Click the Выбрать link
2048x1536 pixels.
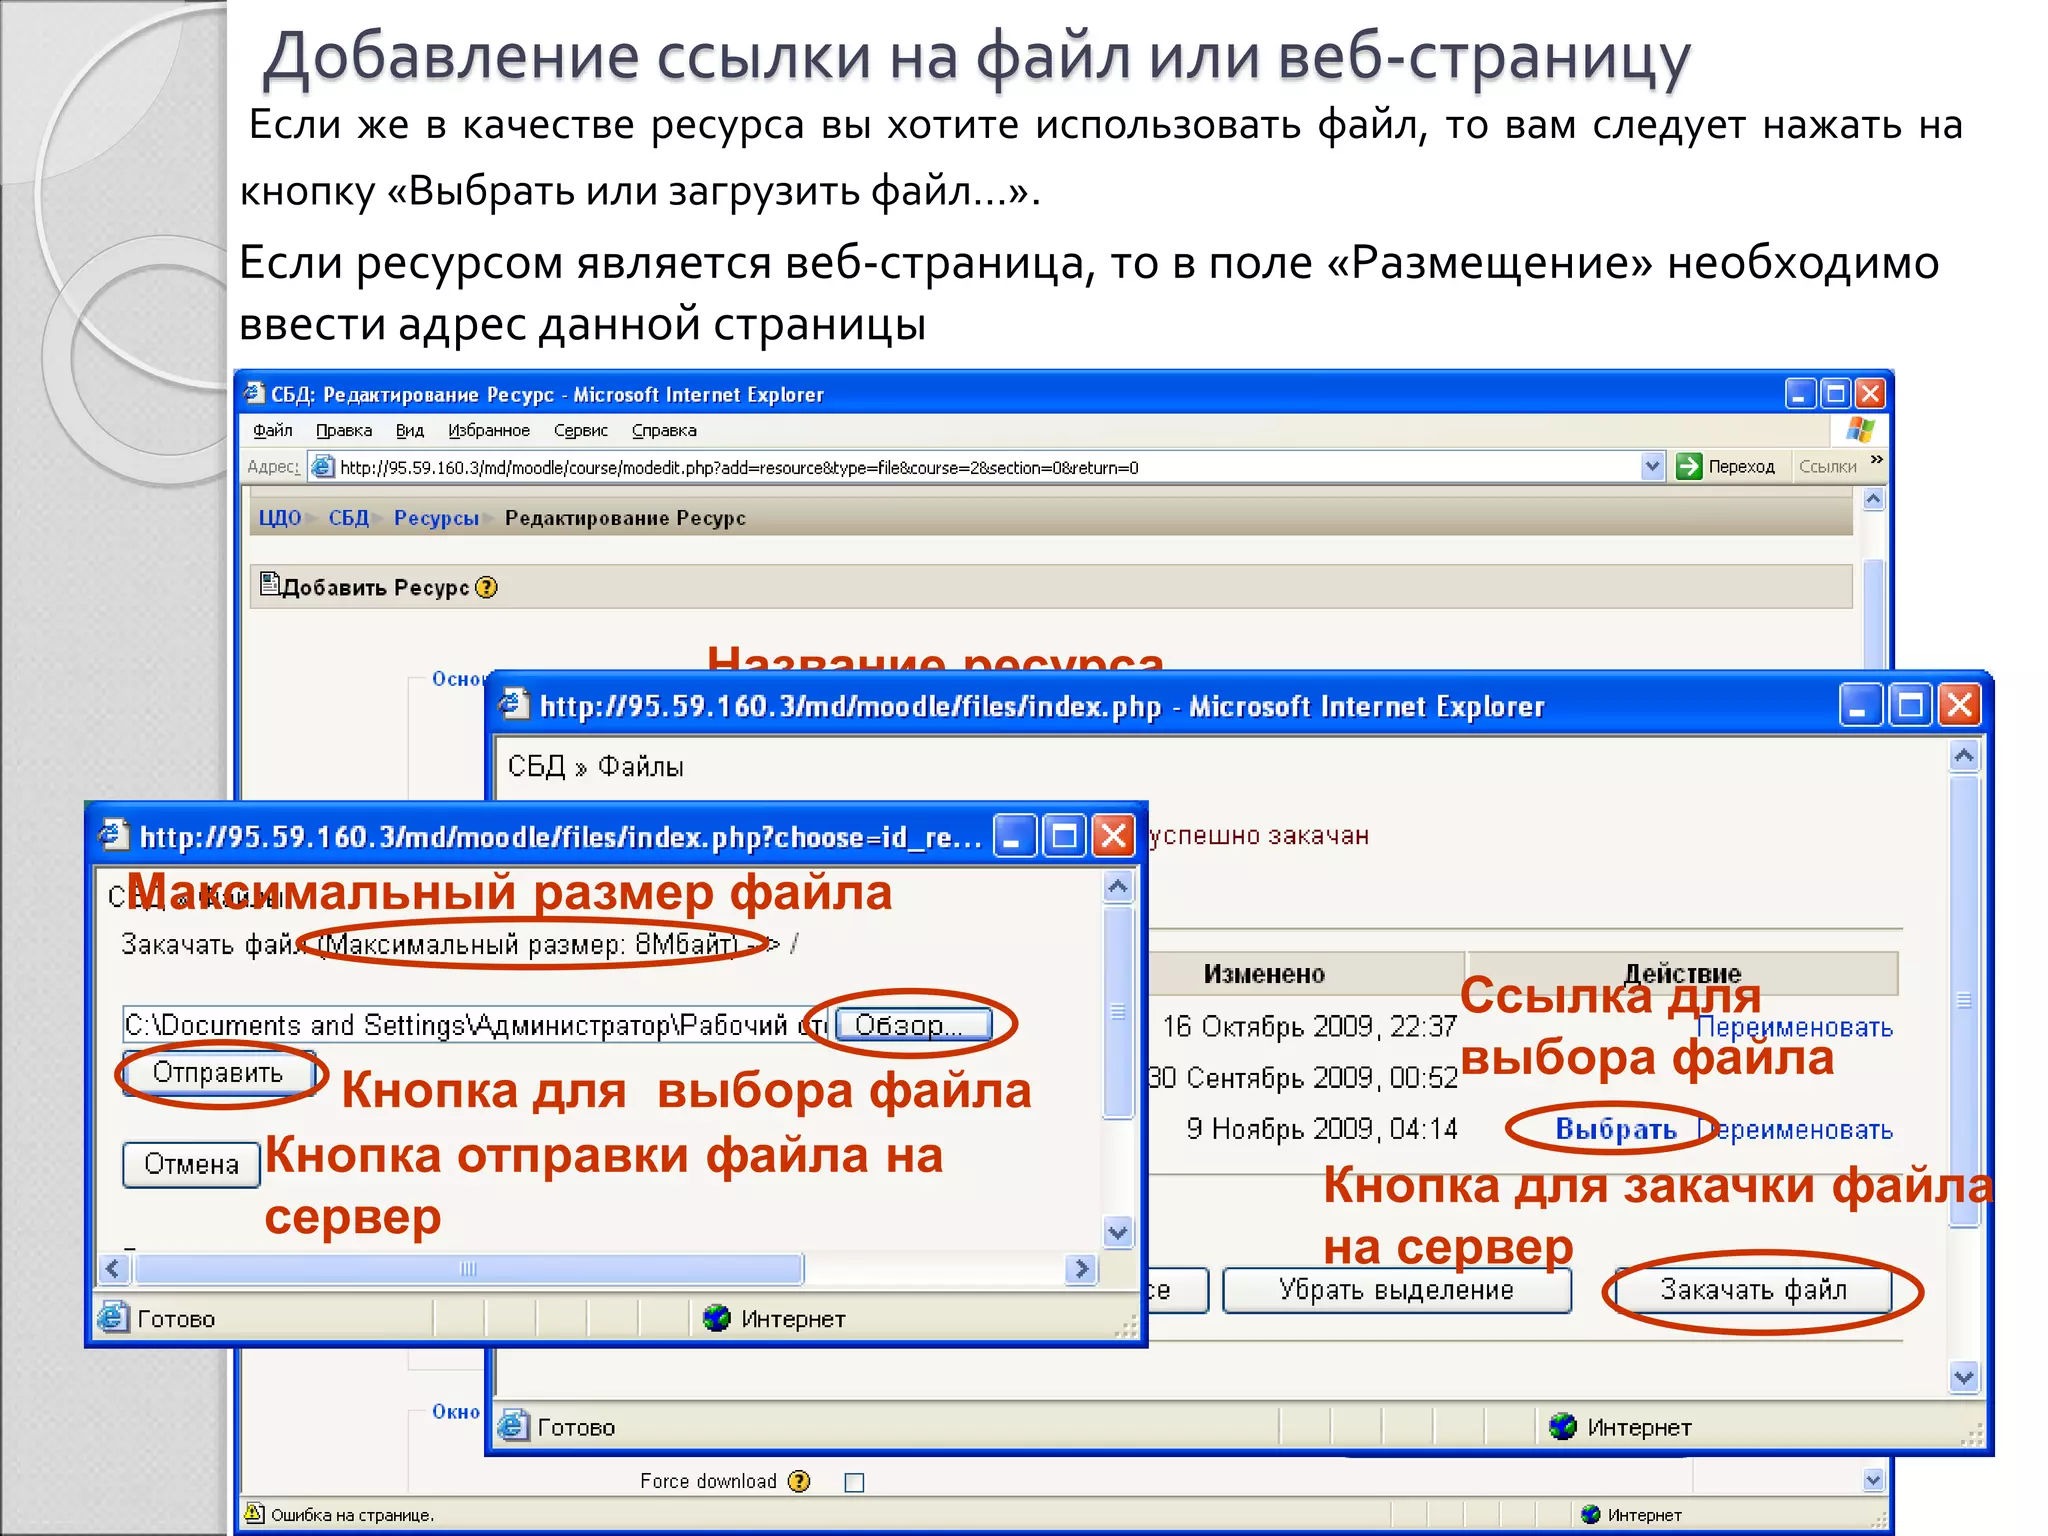pyautogui.click(x=1615, y=1129)
